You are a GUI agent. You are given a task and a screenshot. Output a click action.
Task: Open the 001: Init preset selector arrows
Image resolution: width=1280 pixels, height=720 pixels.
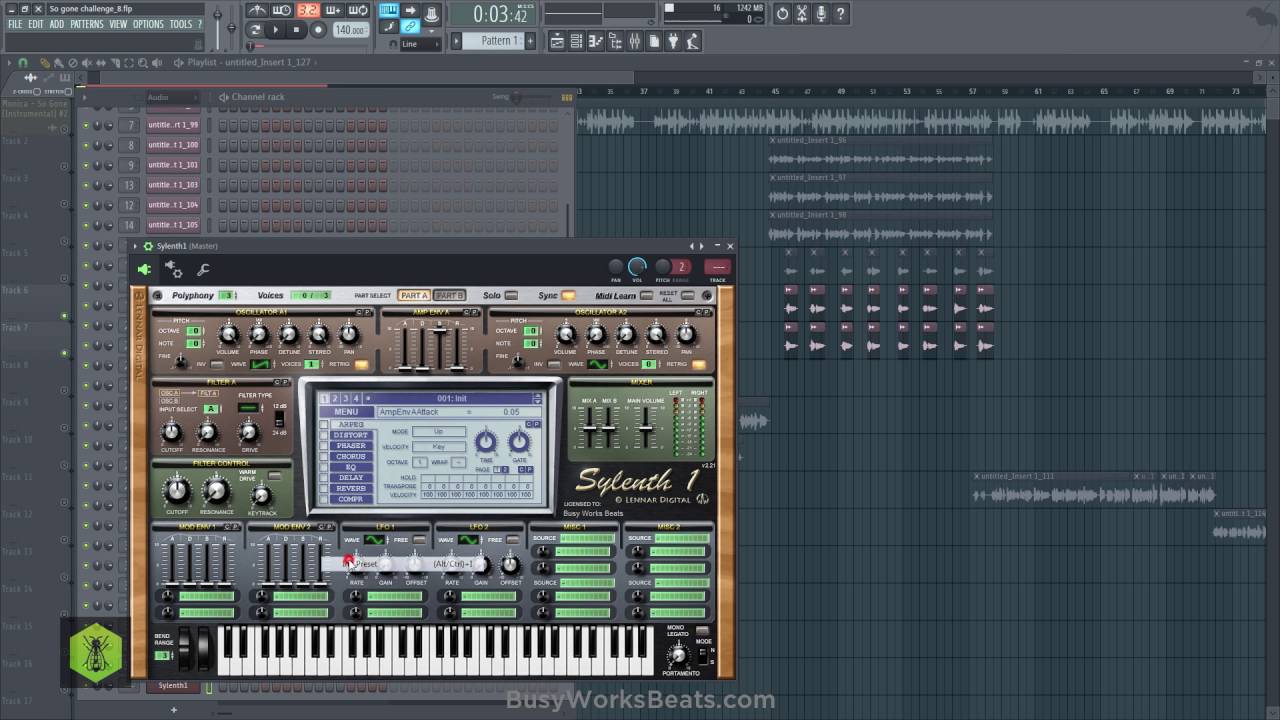tap(537, 398)
